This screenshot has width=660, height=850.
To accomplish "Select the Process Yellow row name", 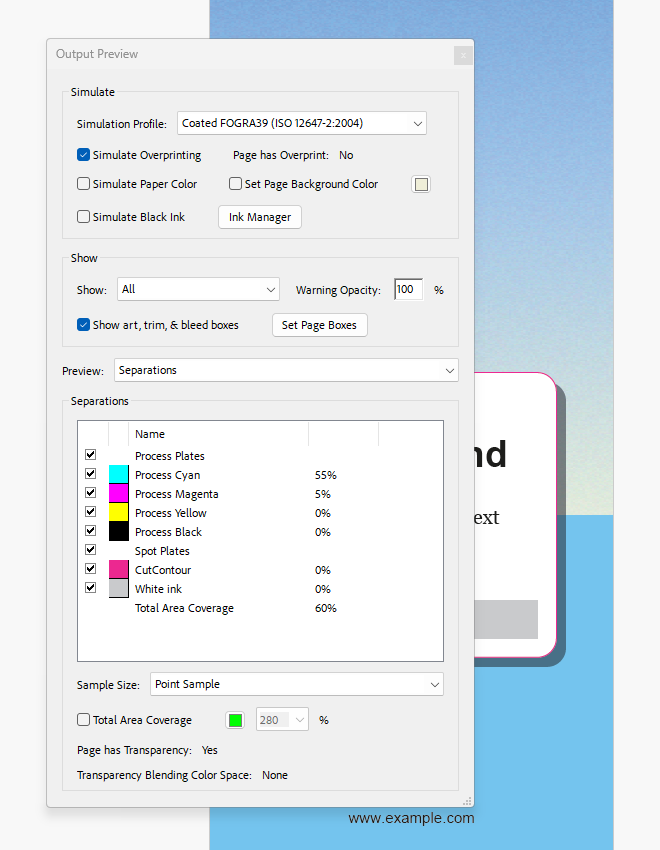I will 171,513.
